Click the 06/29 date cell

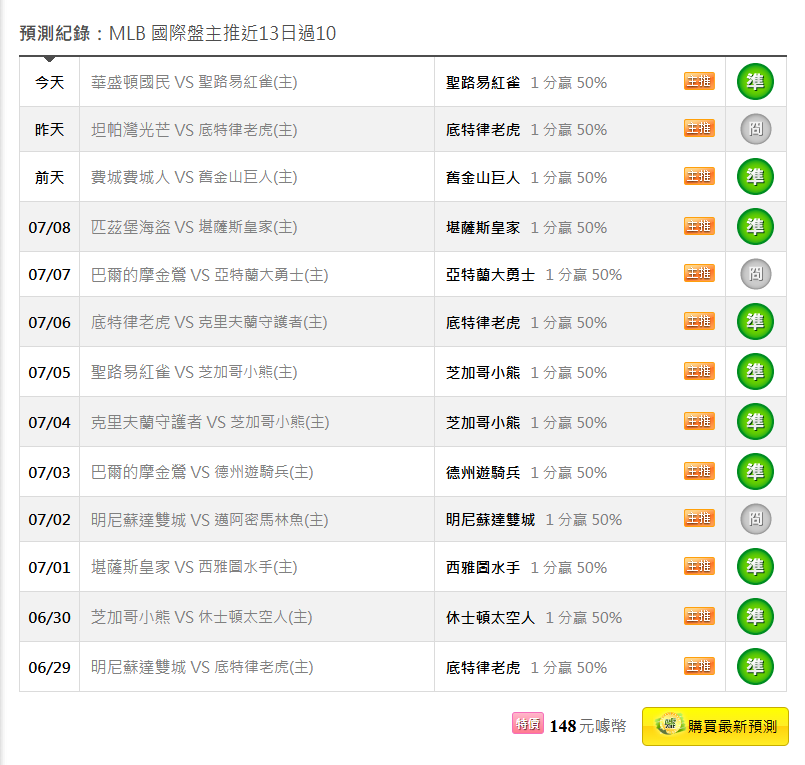[x=49, y=667]
